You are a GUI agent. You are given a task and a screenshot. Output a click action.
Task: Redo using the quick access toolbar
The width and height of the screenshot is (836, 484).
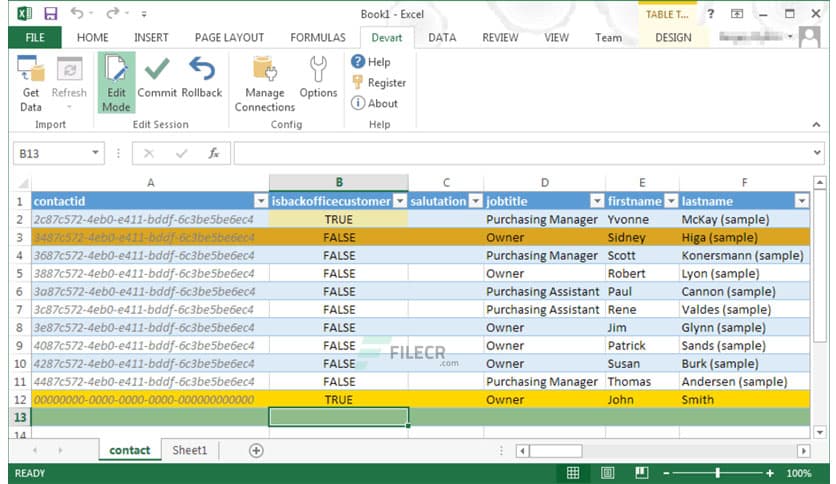tap(112, 13)
